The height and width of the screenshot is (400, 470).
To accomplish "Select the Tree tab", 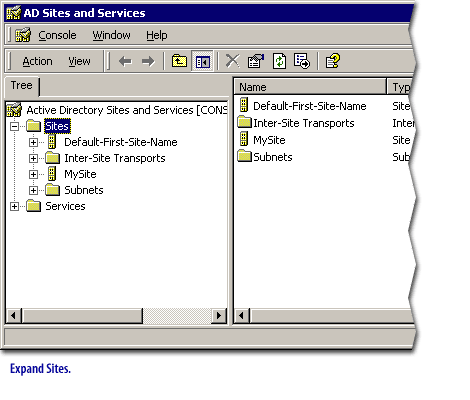I will point(22,86).
